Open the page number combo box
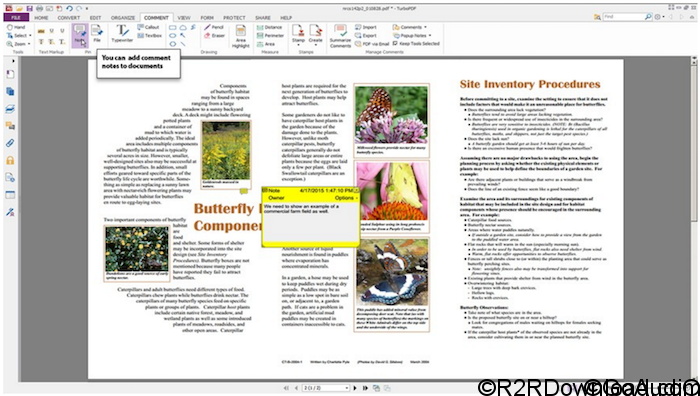Viewport: 700px width, 396px height. pyautogui.click(x=325, y=388)
